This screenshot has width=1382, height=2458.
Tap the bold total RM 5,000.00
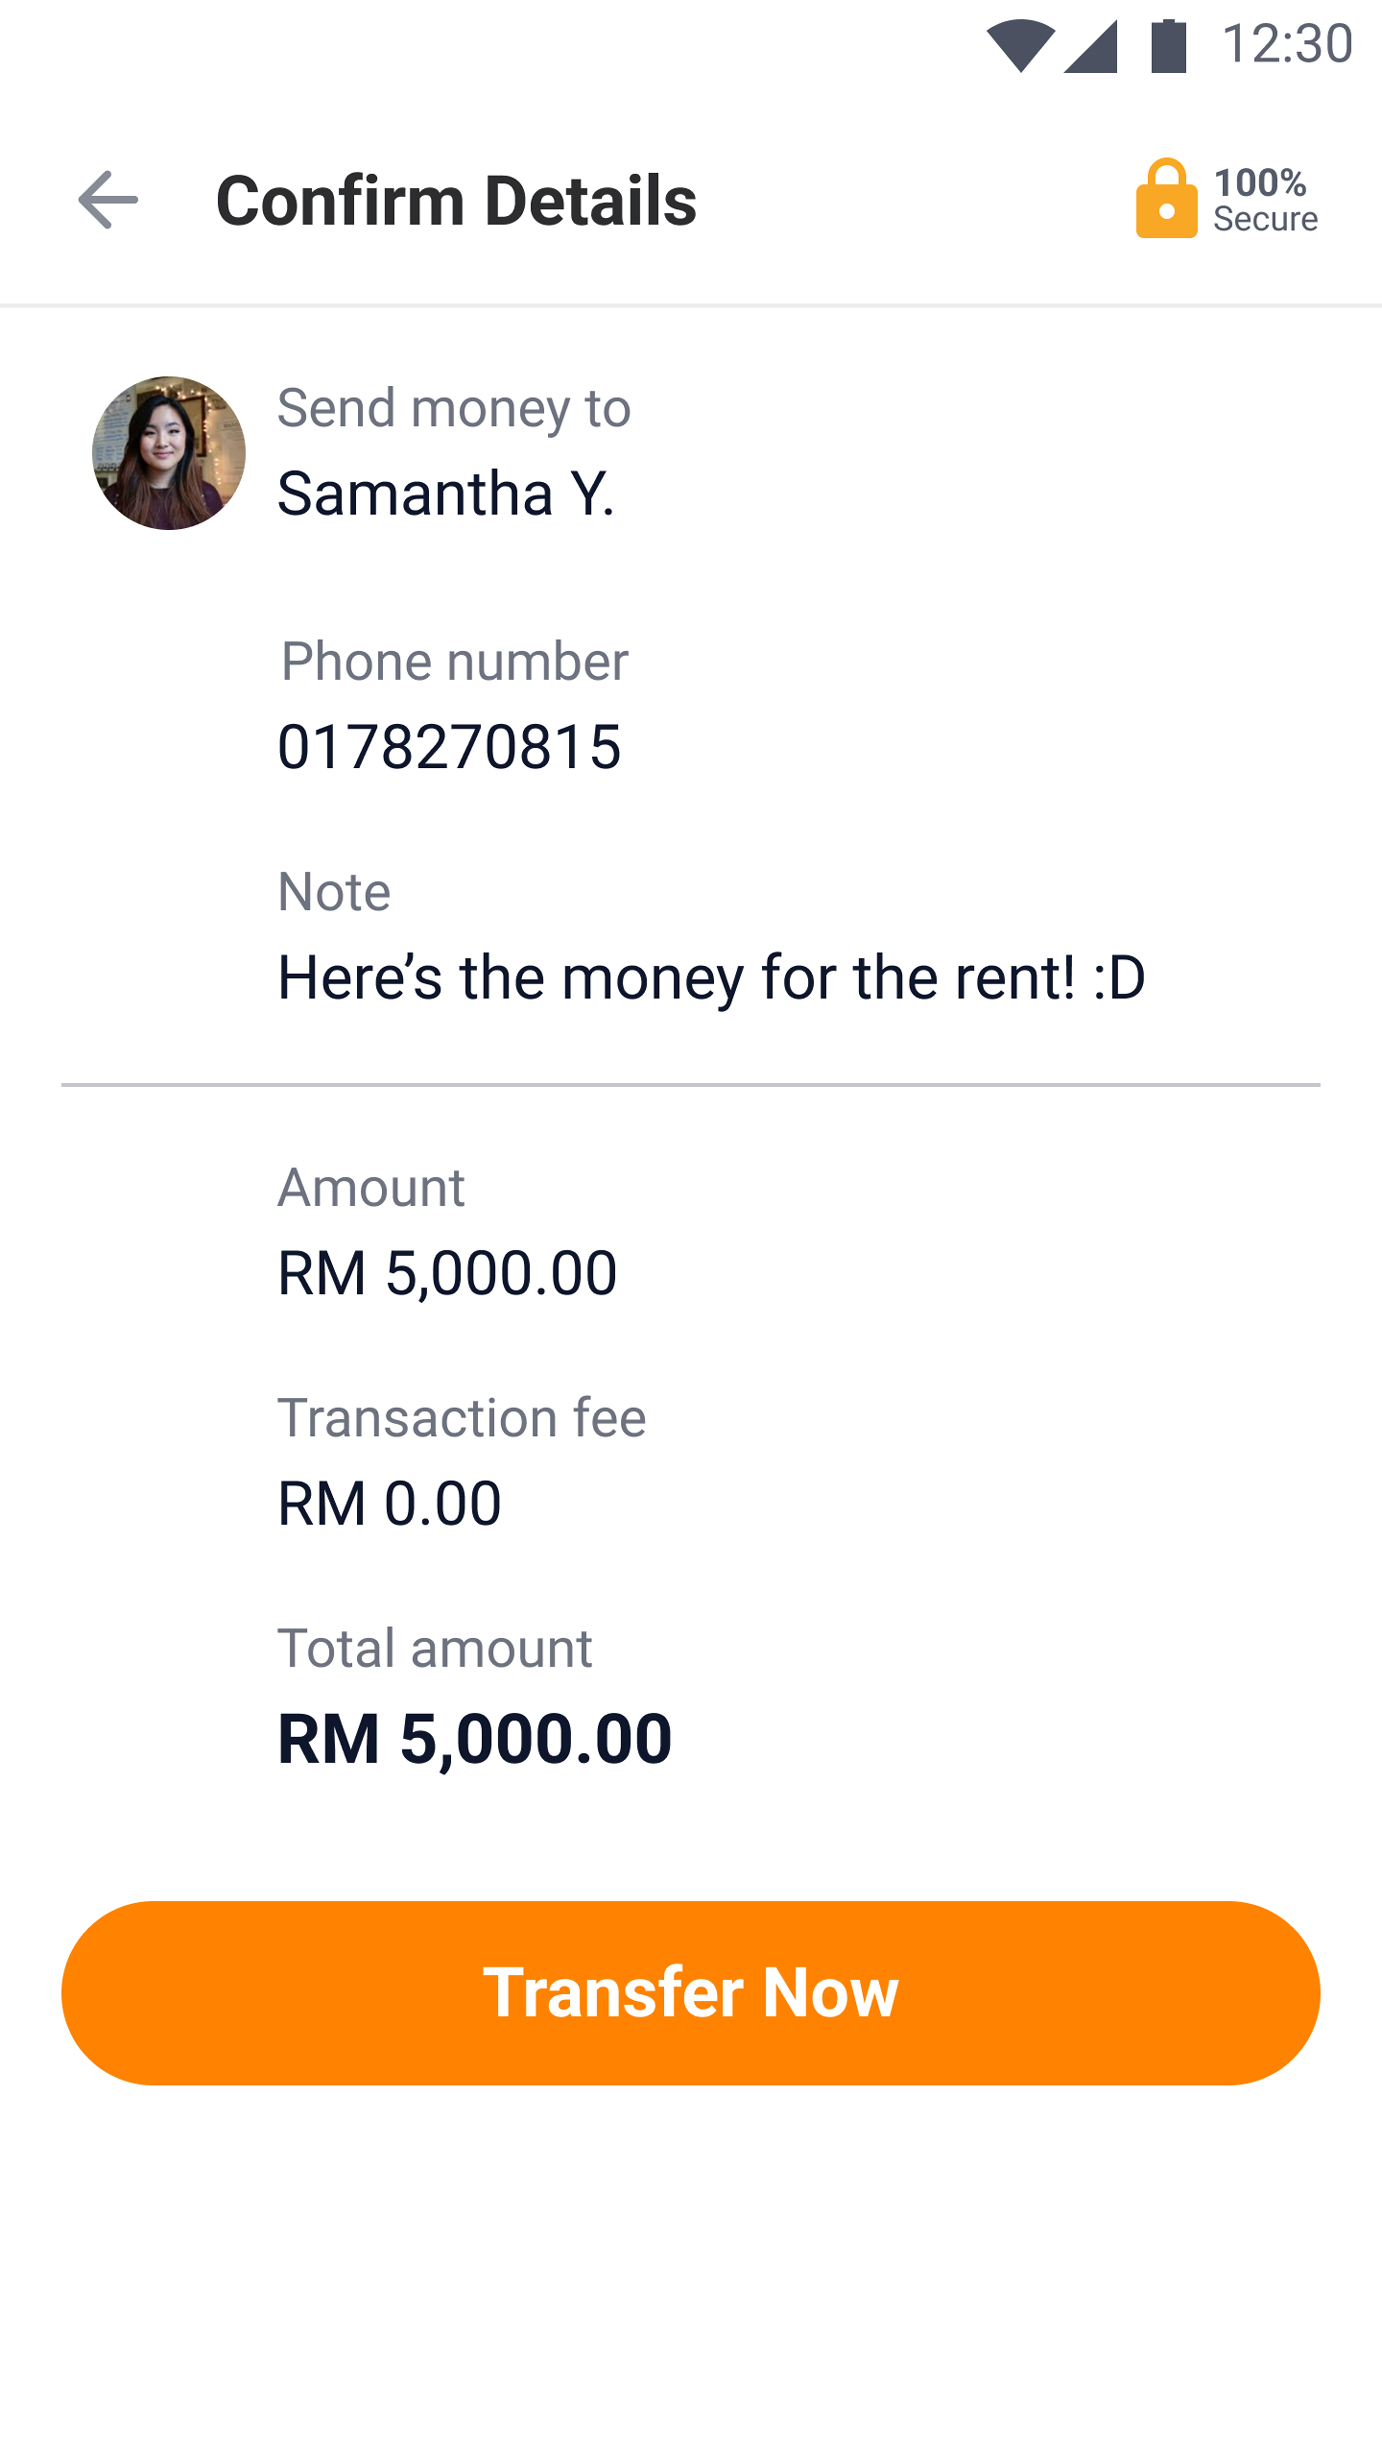[x=474, y=1738]
